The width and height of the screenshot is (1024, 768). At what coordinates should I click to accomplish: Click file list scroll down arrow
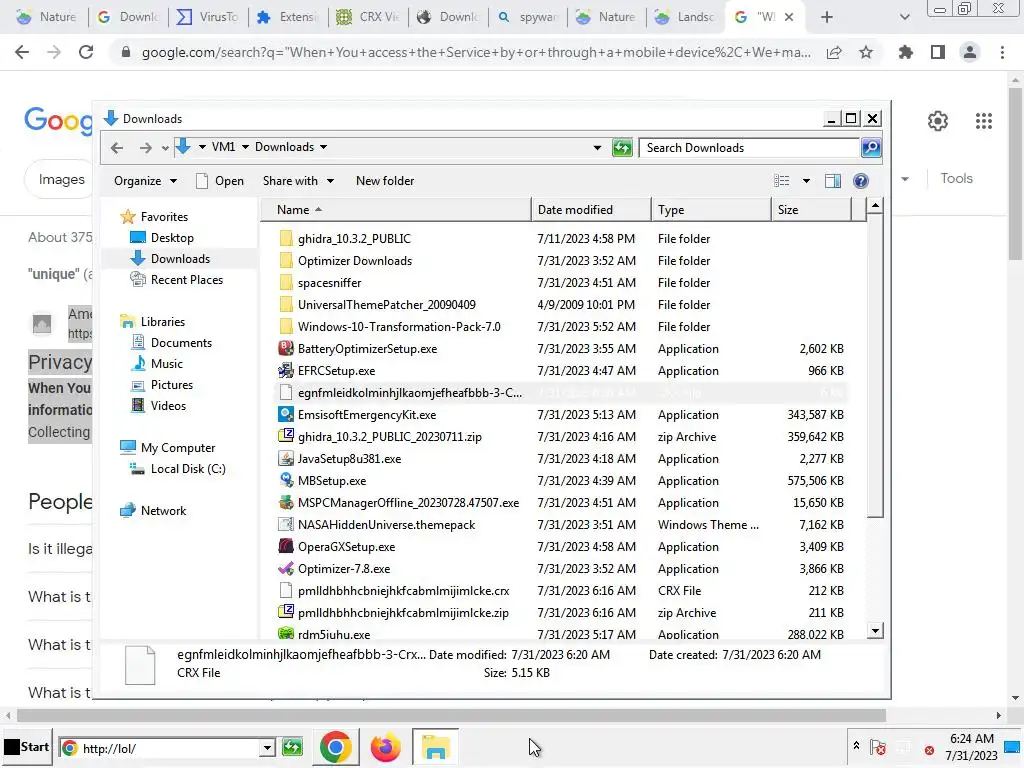pyautogui.click(x=875, y=631)
